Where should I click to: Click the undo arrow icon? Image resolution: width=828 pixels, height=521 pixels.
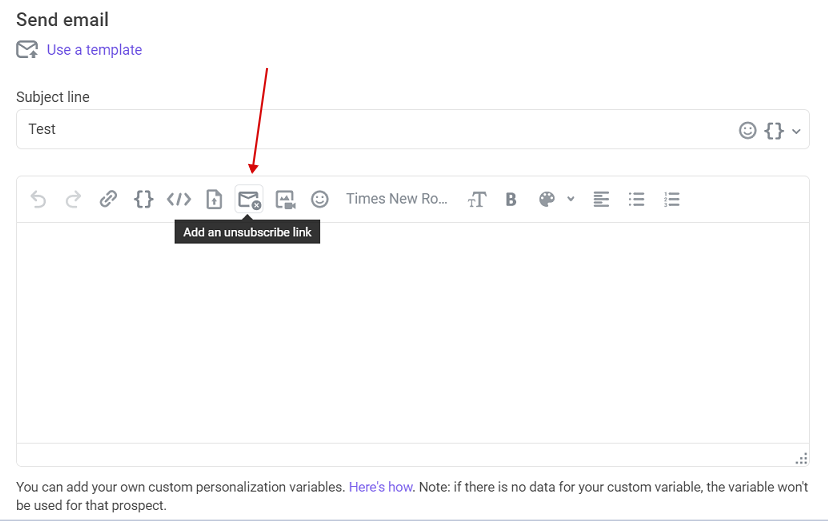pos(38,200)
